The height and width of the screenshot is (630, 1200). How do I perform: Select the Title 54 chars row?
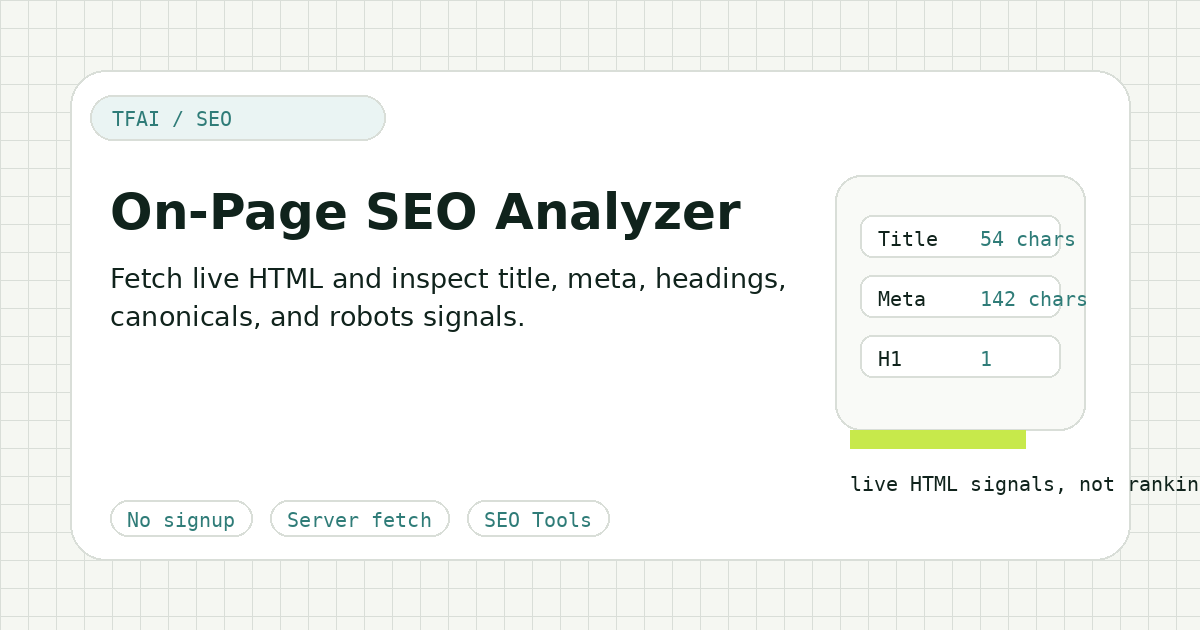pos(960,237)
